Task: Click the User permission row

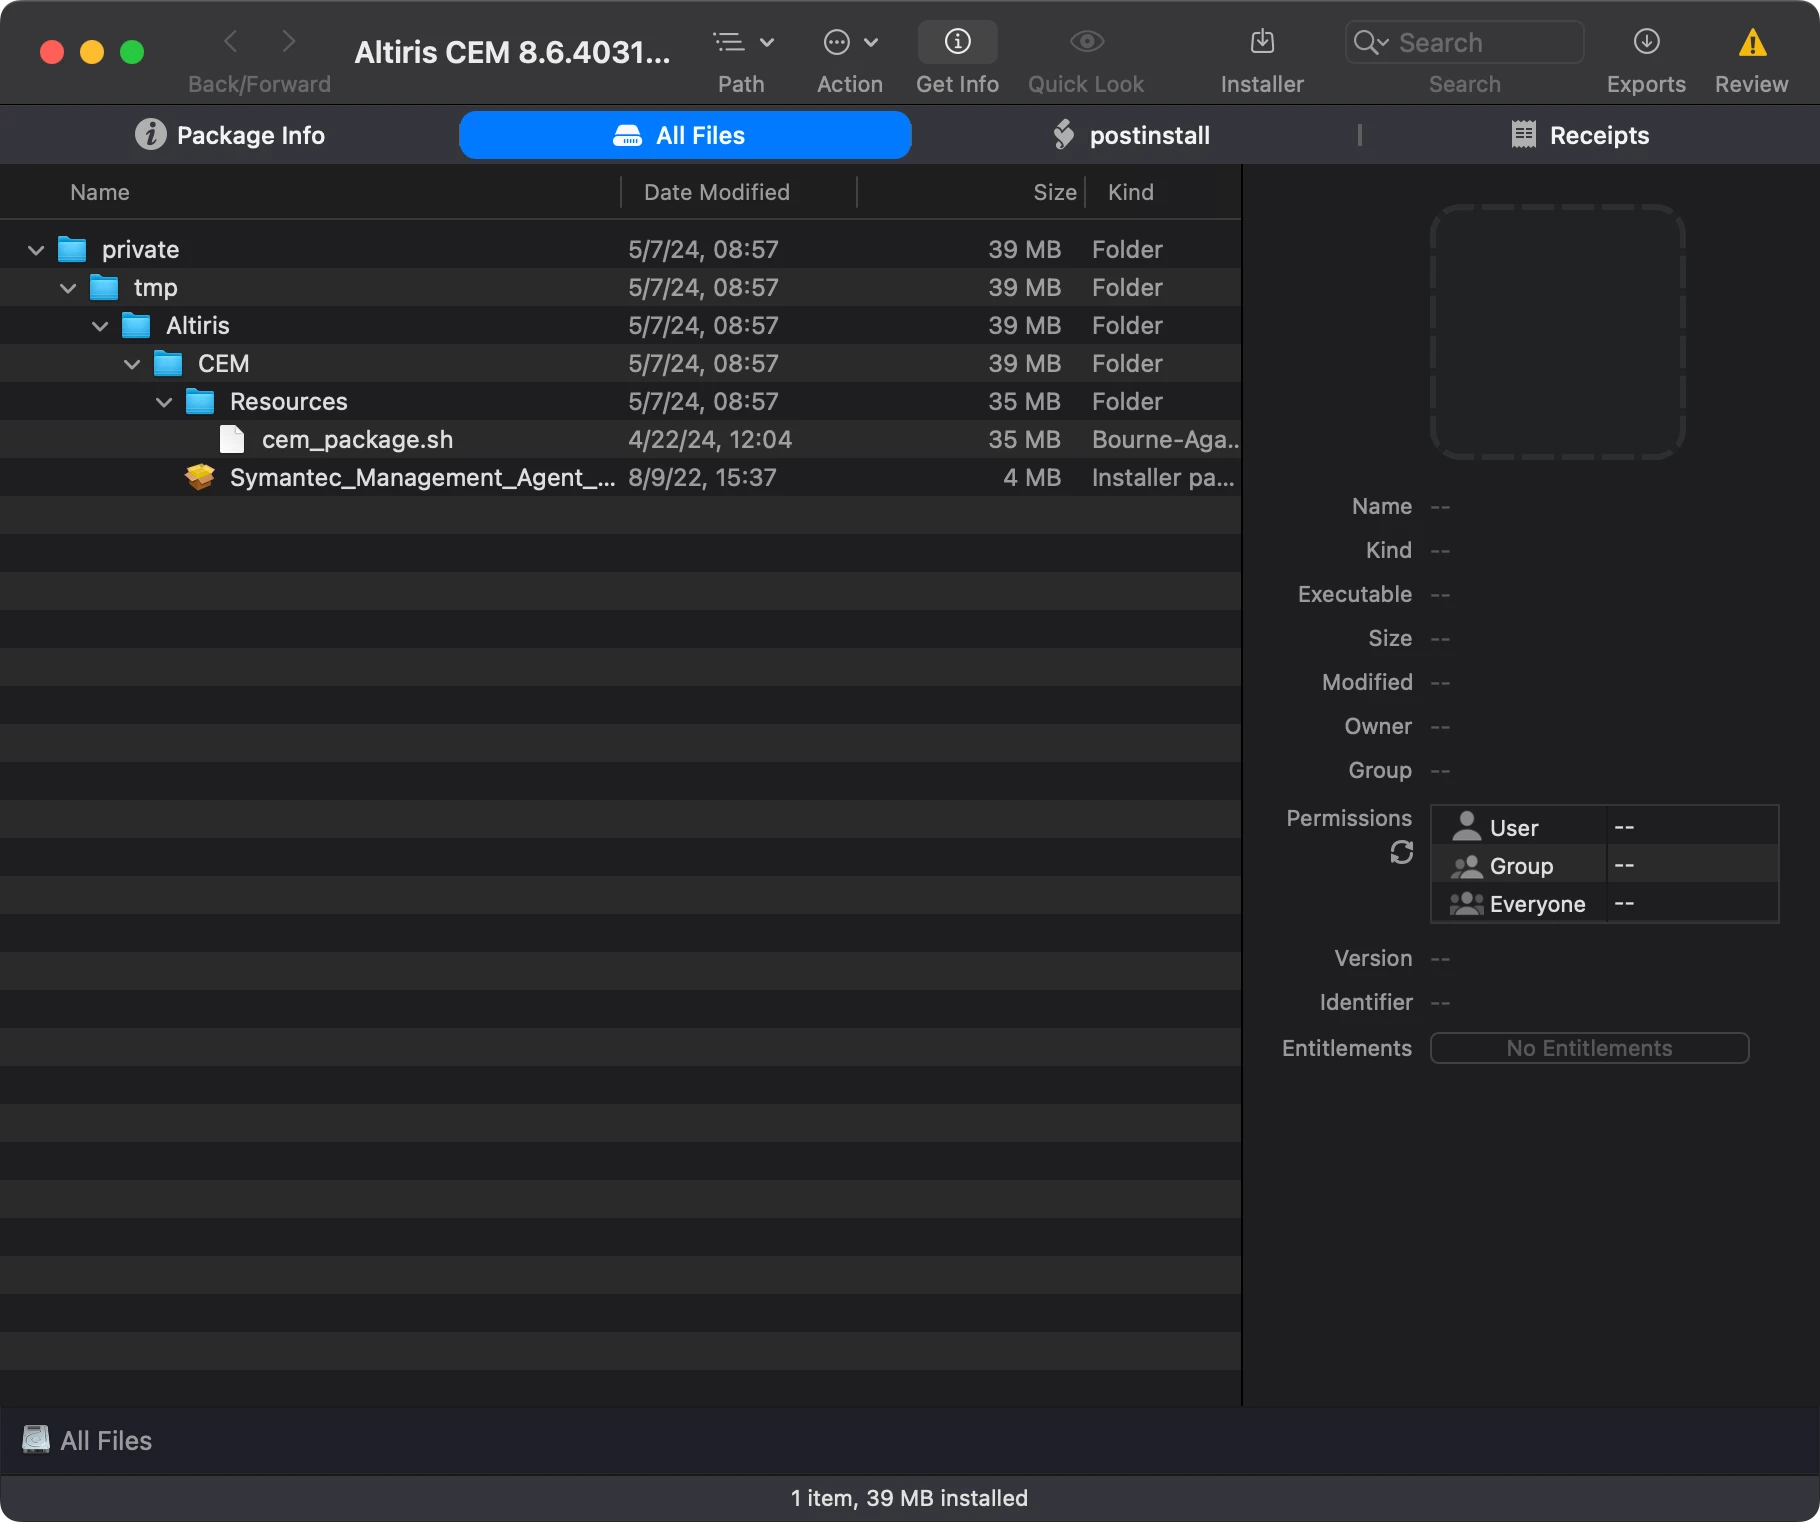Action: coord(1604,826)
